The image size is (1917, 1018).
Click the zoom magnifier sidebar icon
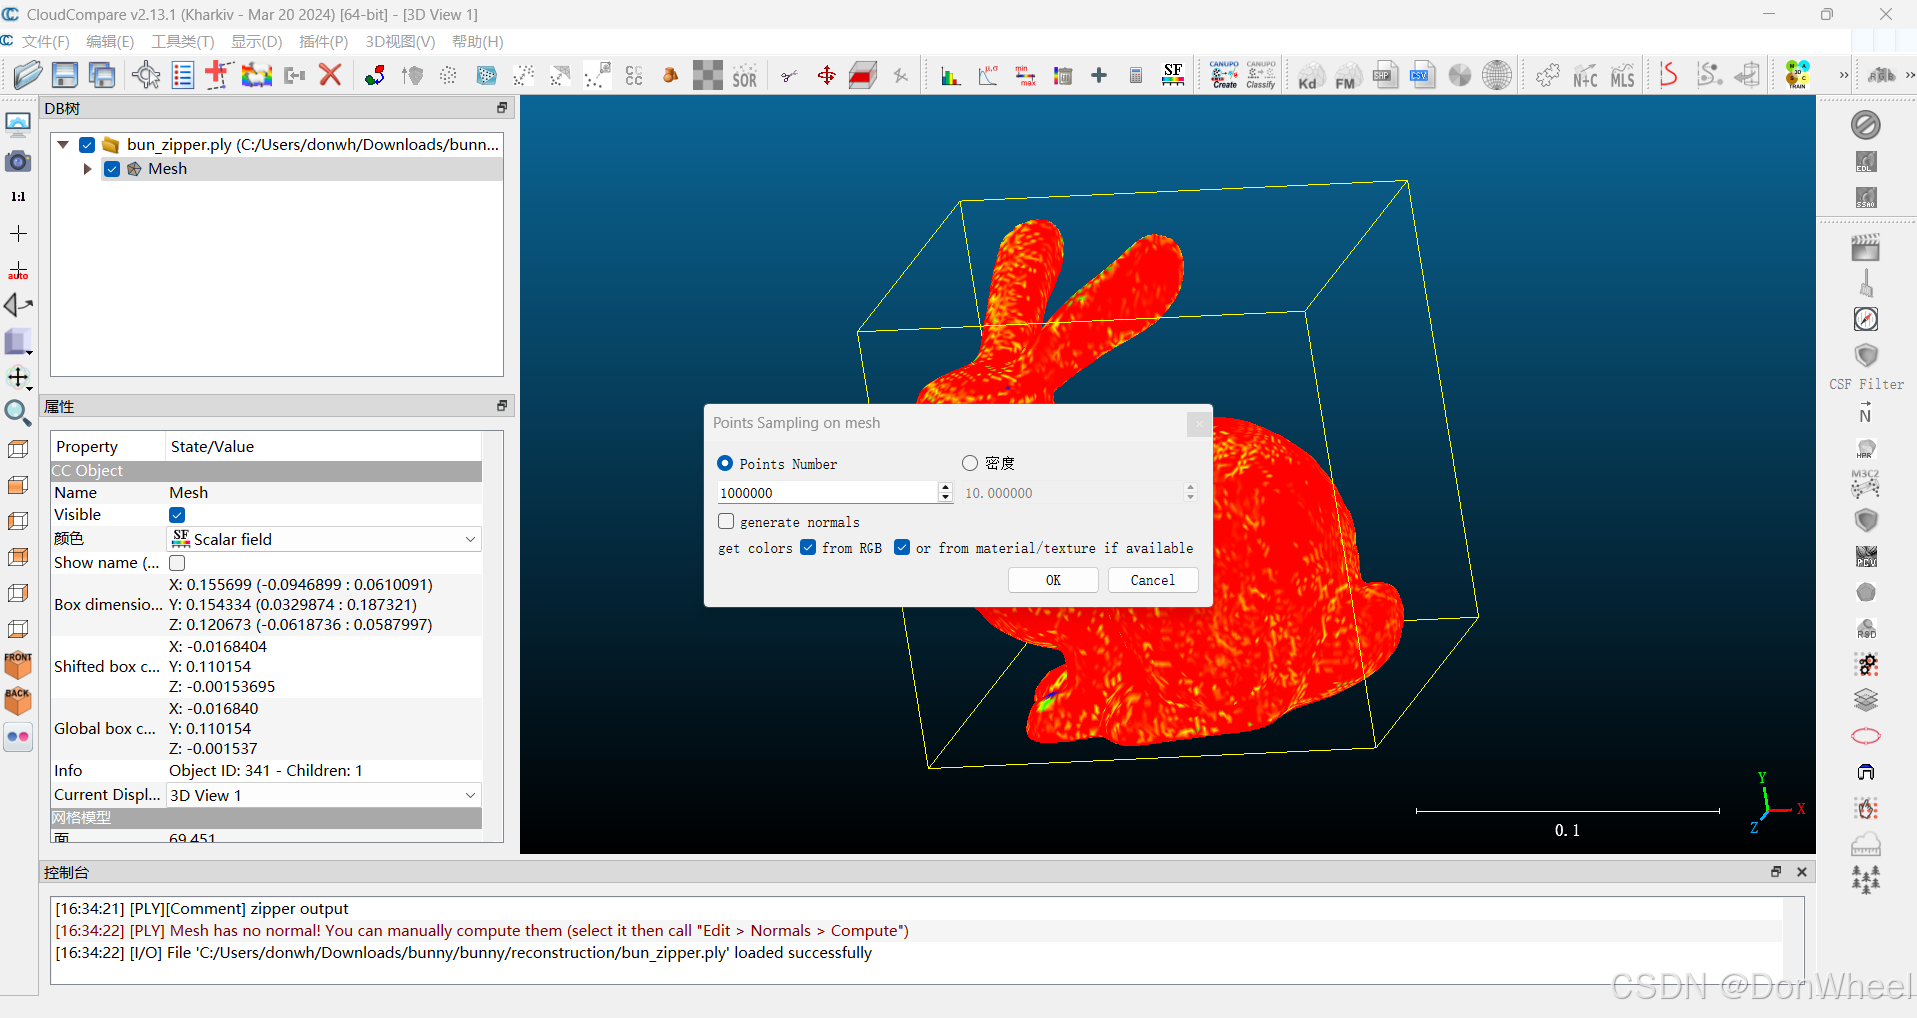(18, 412)
